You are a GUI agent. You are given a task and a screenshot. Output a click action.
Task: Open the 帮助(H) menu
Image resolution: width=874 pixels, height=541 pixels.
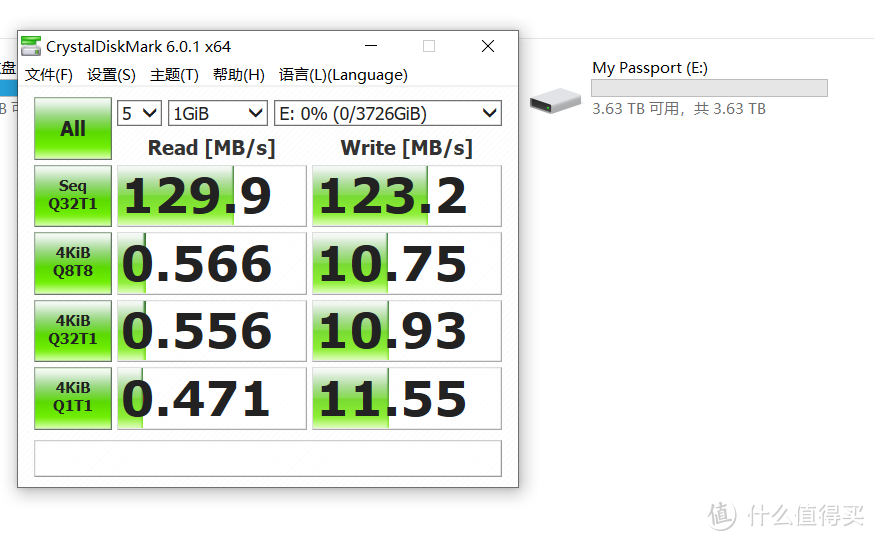click(x=239, y=75)
